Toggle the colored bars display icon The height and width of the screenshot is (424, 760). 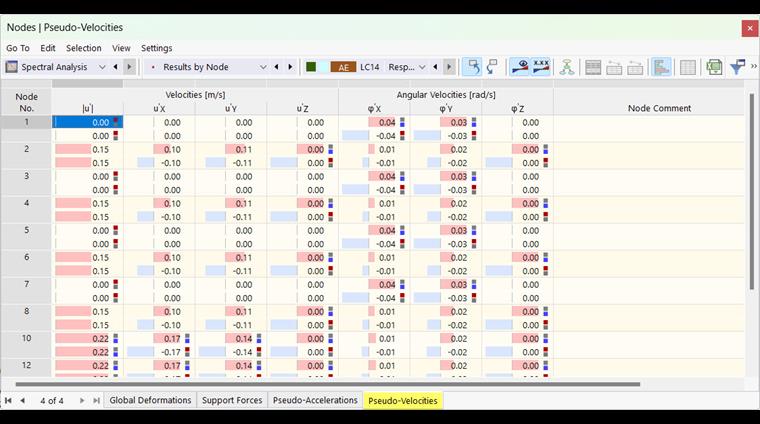[661, 67]
